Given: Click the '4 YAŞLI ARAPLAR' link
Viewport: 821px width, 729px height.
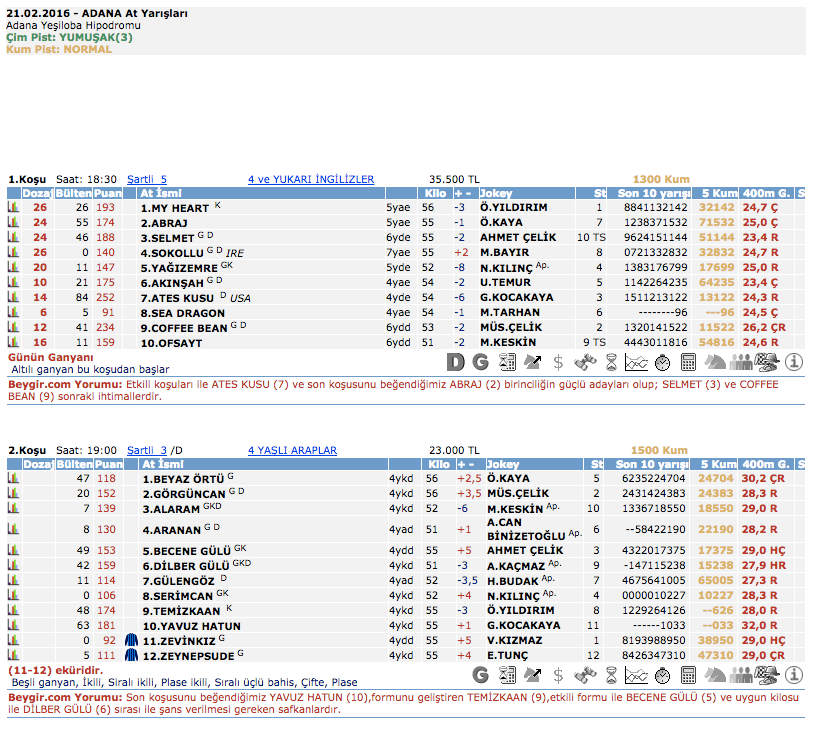Looking at the screenshot, I should click(x=292, y=451).
